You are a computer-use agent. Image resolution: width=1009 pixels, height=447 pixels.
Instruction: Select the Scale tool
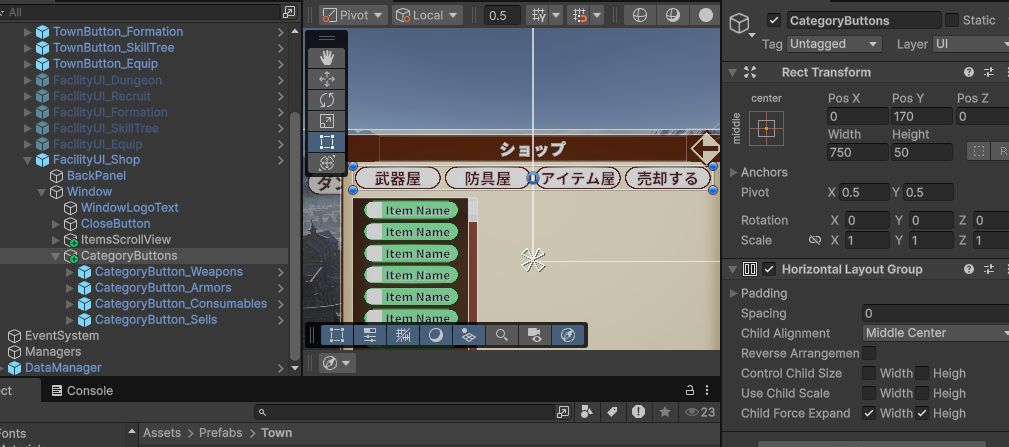click(327, 121)
